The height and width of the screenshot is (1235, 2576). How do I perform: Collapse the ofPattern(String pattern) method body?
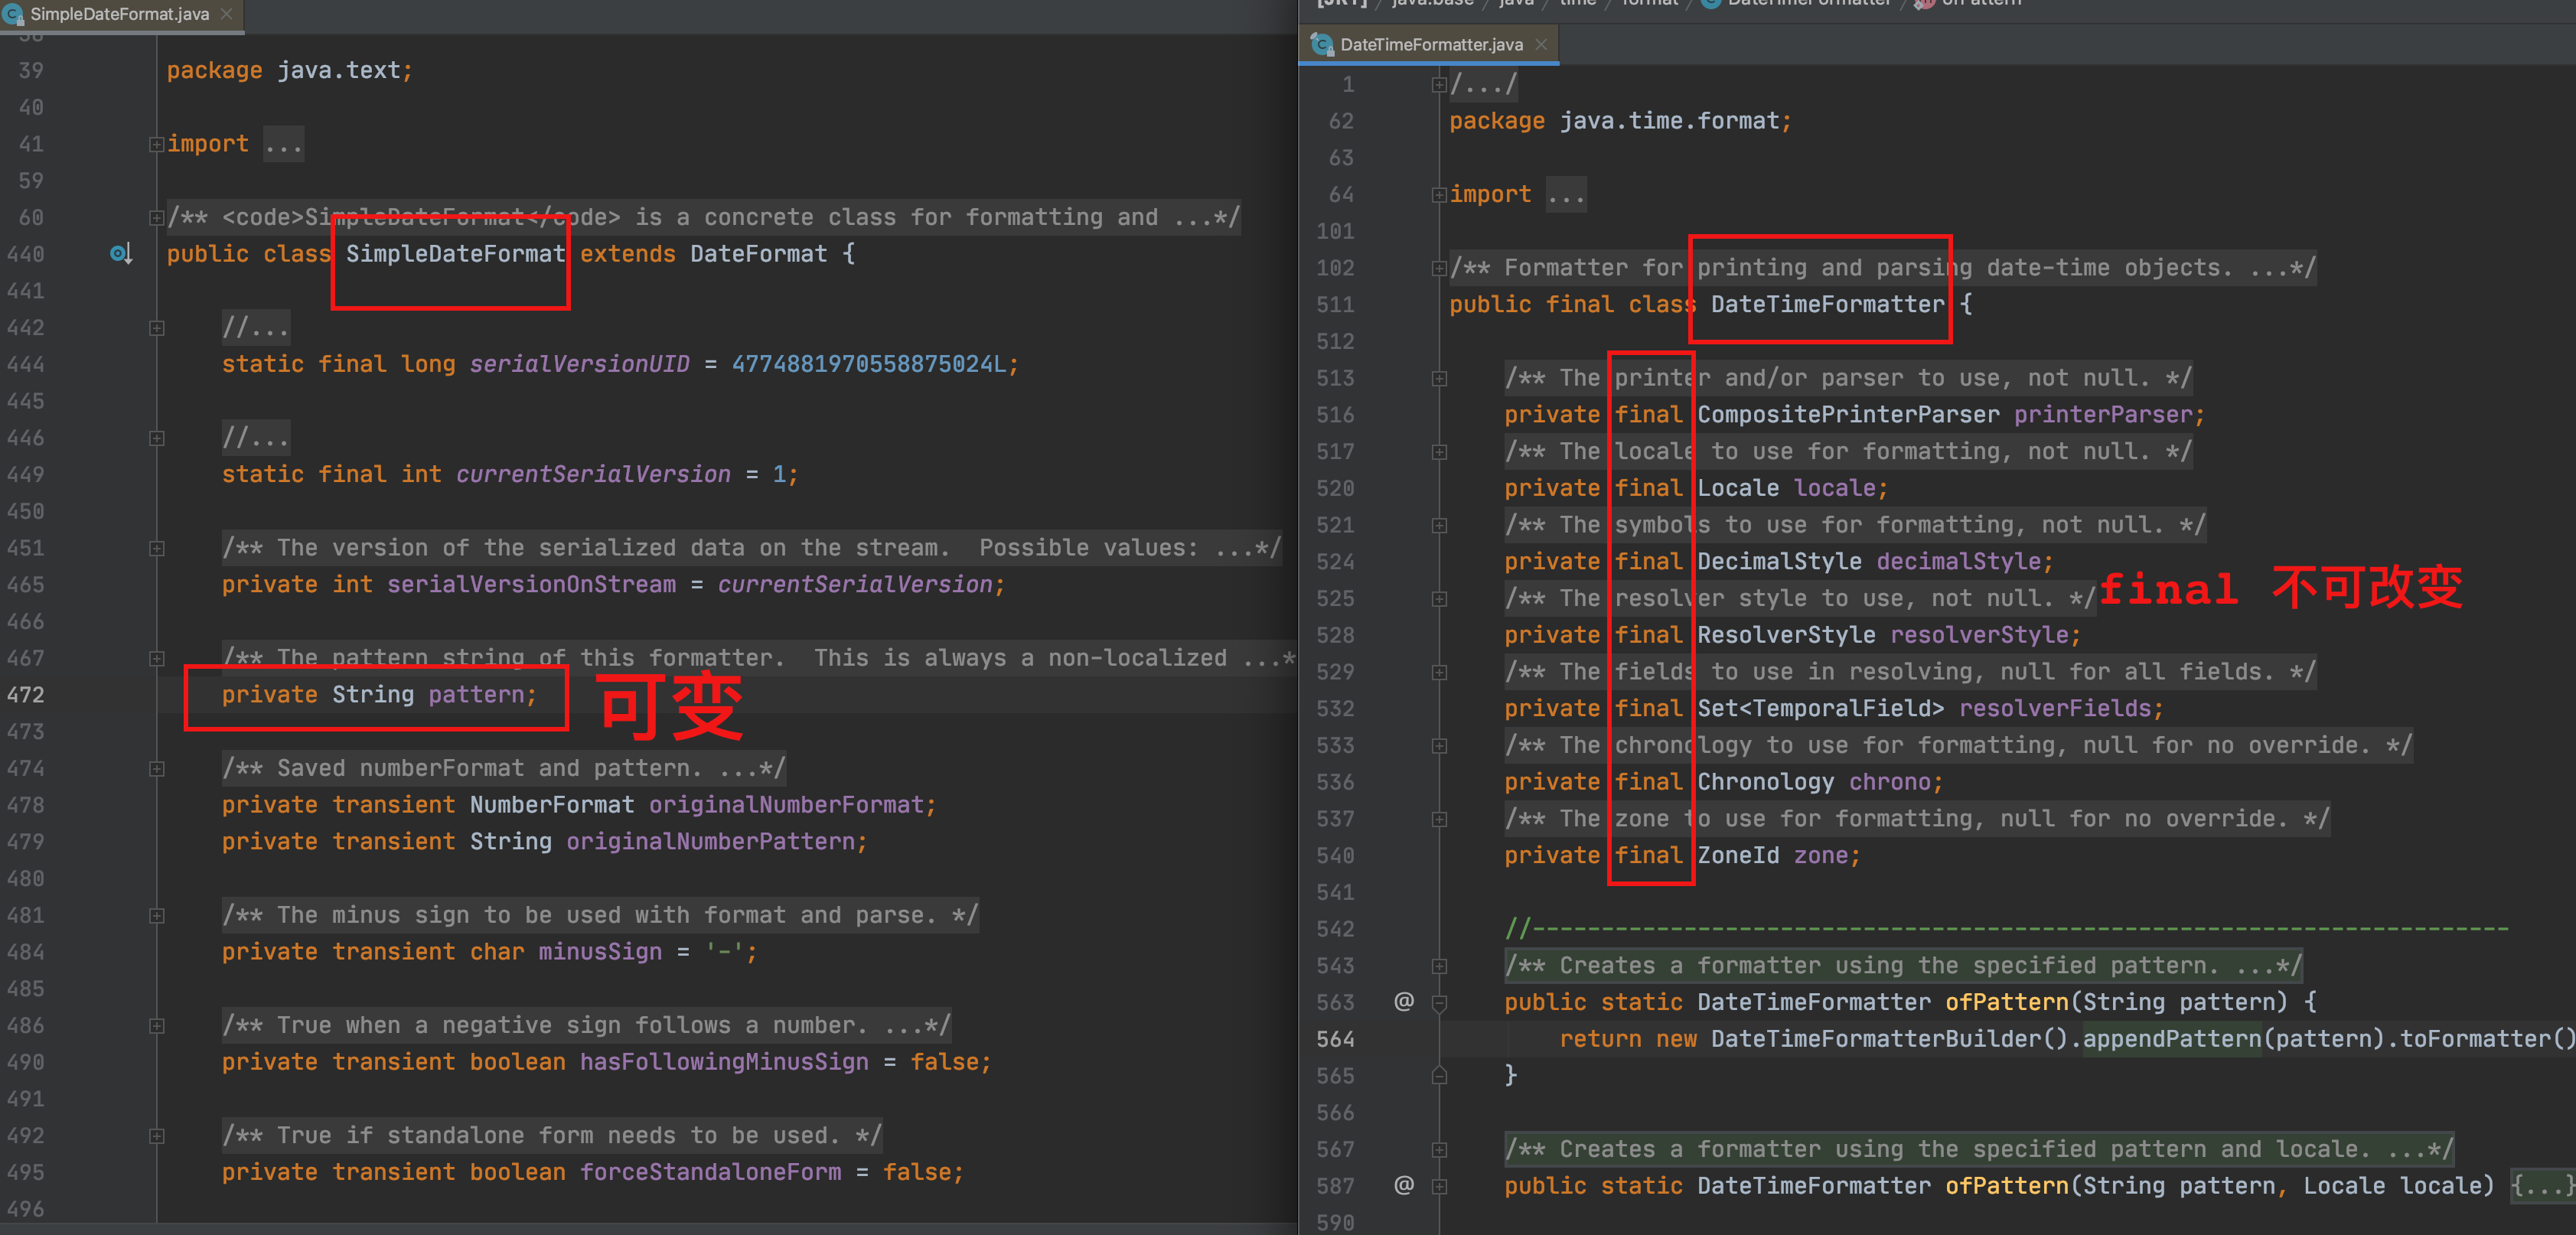(x=1439, y=1003)
